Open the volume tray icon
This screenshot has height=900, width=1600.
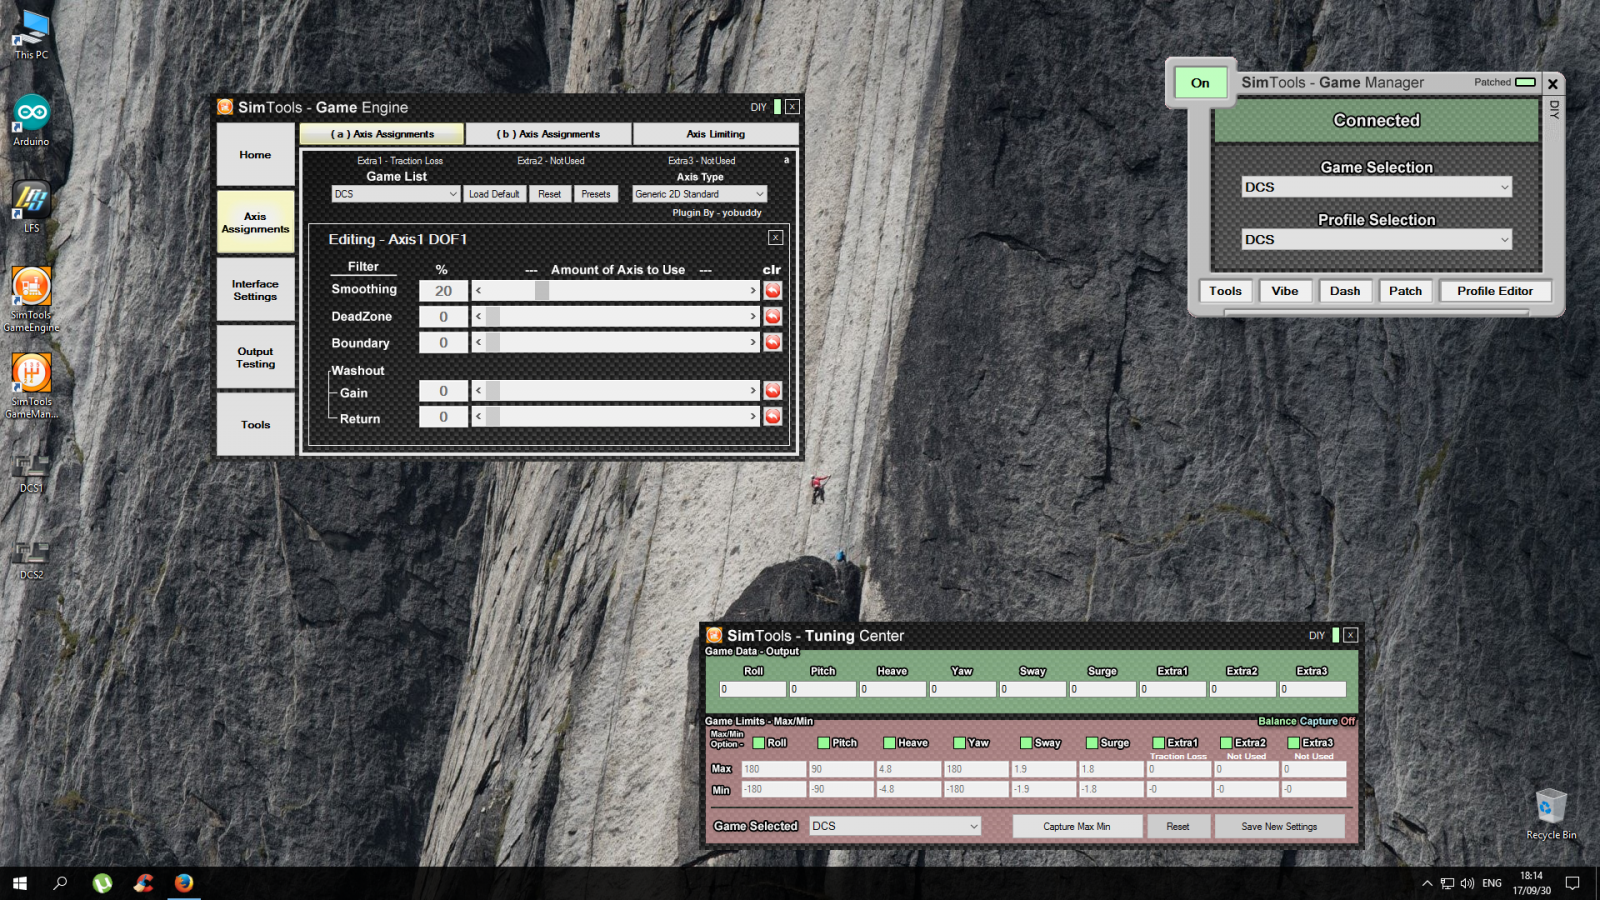pos(1467,883)
